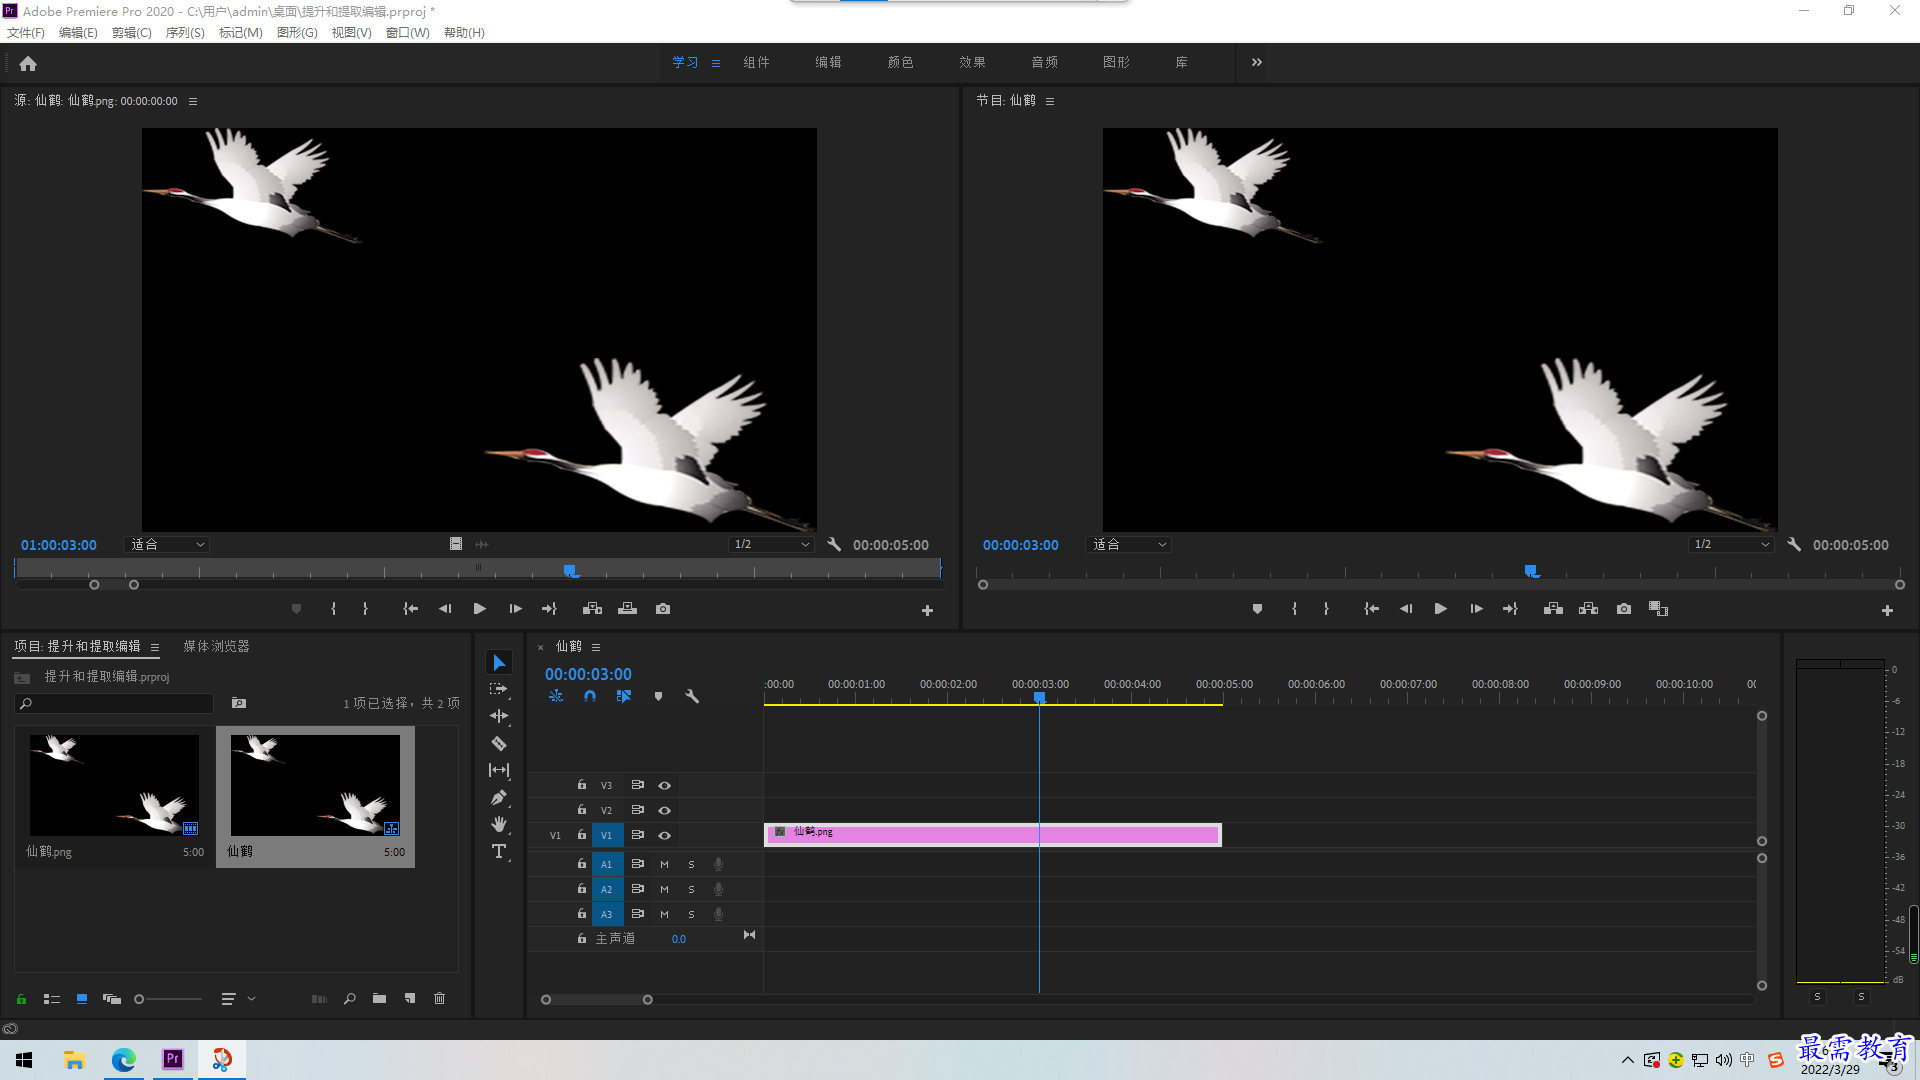This screenshot has width=1920, height=1080.
Task: Create new bin in project panel
Action: 380,999
